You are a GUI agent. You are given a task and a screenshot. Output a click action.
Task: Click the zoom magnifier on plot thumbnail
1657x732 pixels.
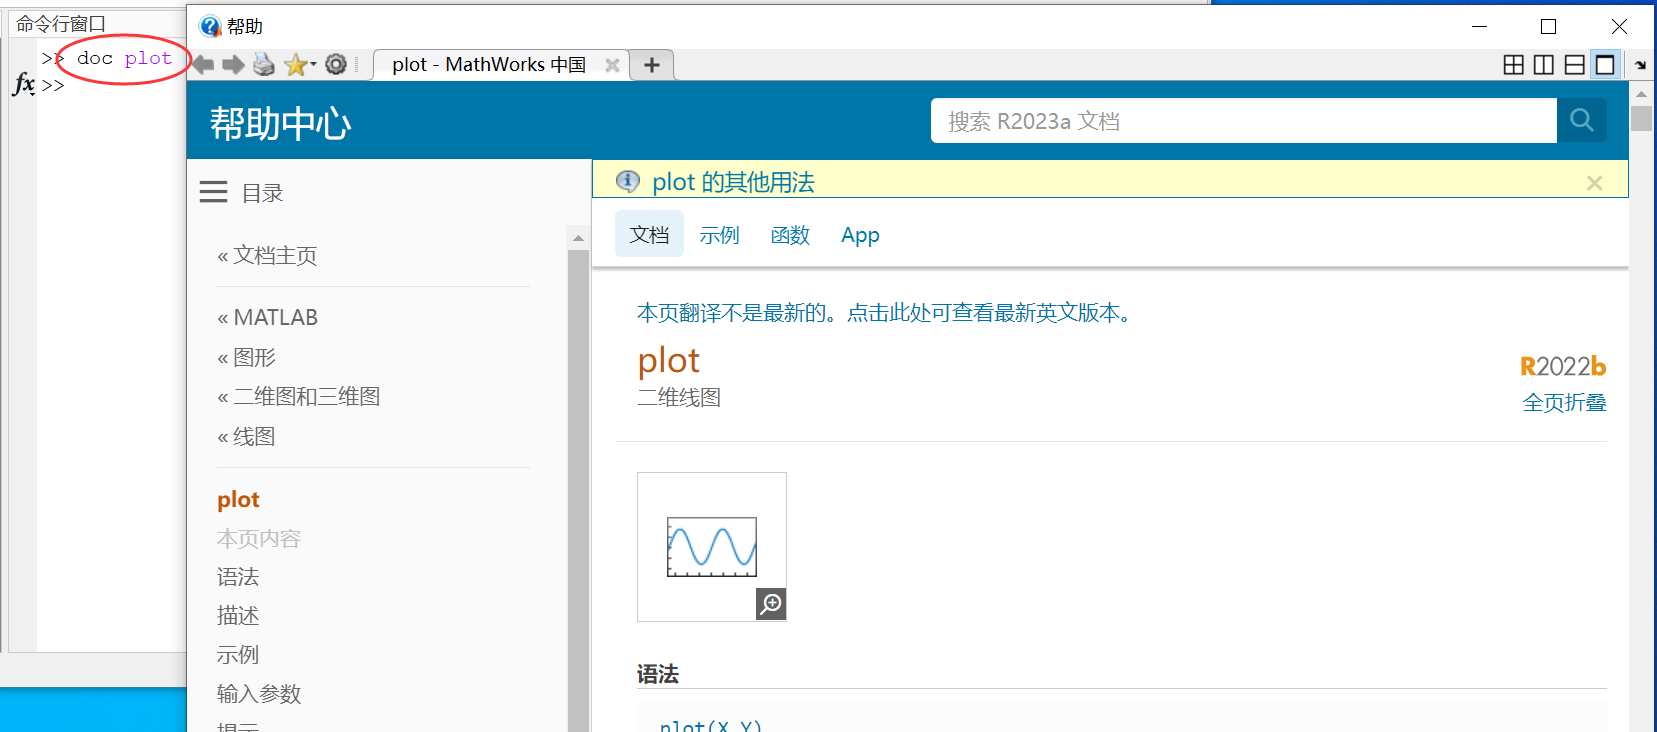coord(771,604)
